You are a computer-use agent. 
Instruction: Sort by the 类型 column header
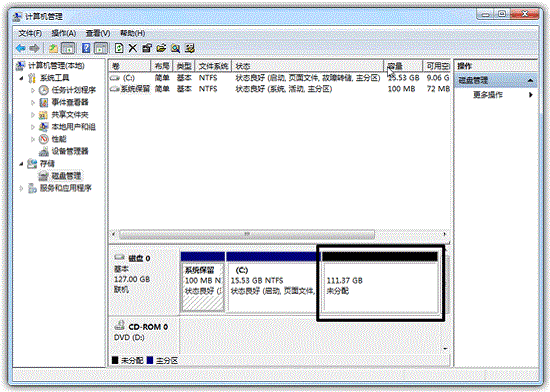[x=184, y=66]
